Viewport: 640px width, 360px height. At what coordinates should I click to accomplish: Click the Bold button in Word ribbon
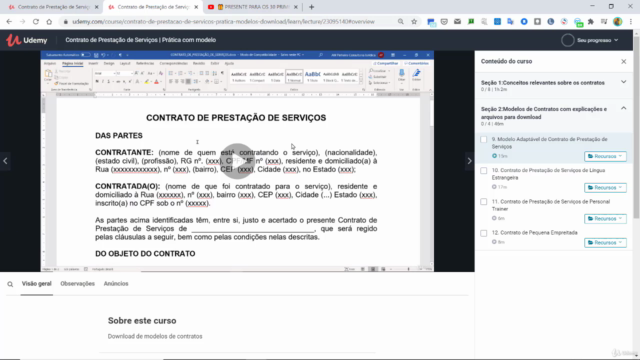[x=97, y=82]
